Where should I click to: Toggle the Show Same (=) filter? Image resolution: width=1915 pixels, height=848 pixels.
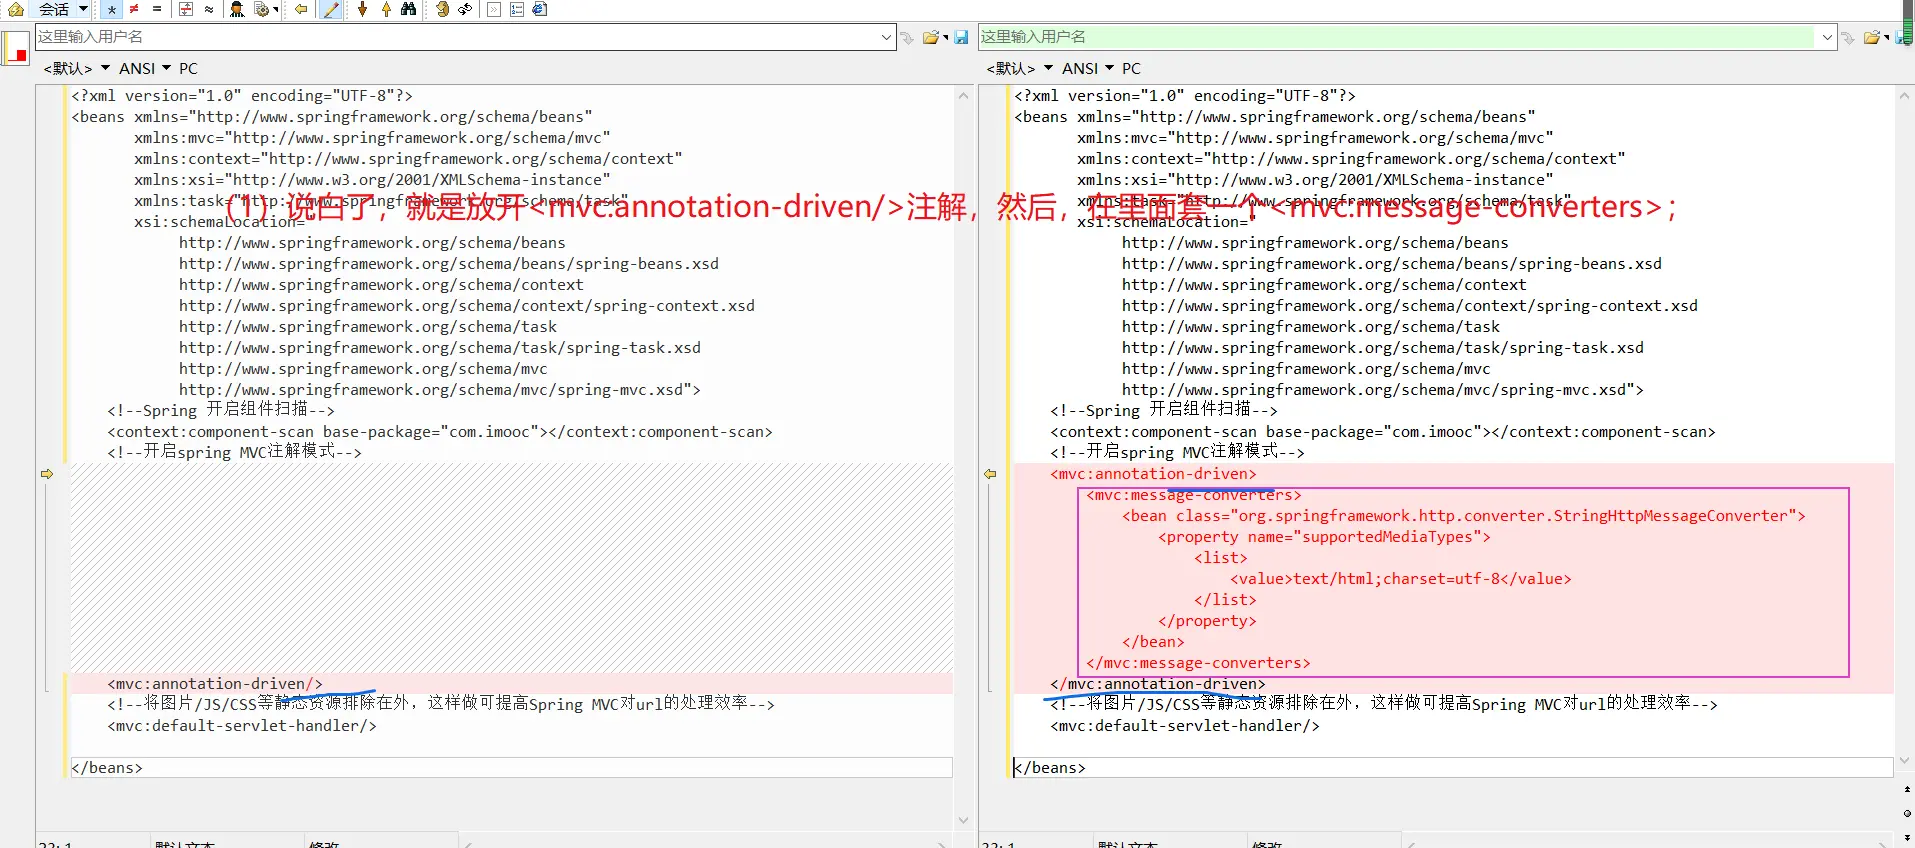[x=157, y=9]
